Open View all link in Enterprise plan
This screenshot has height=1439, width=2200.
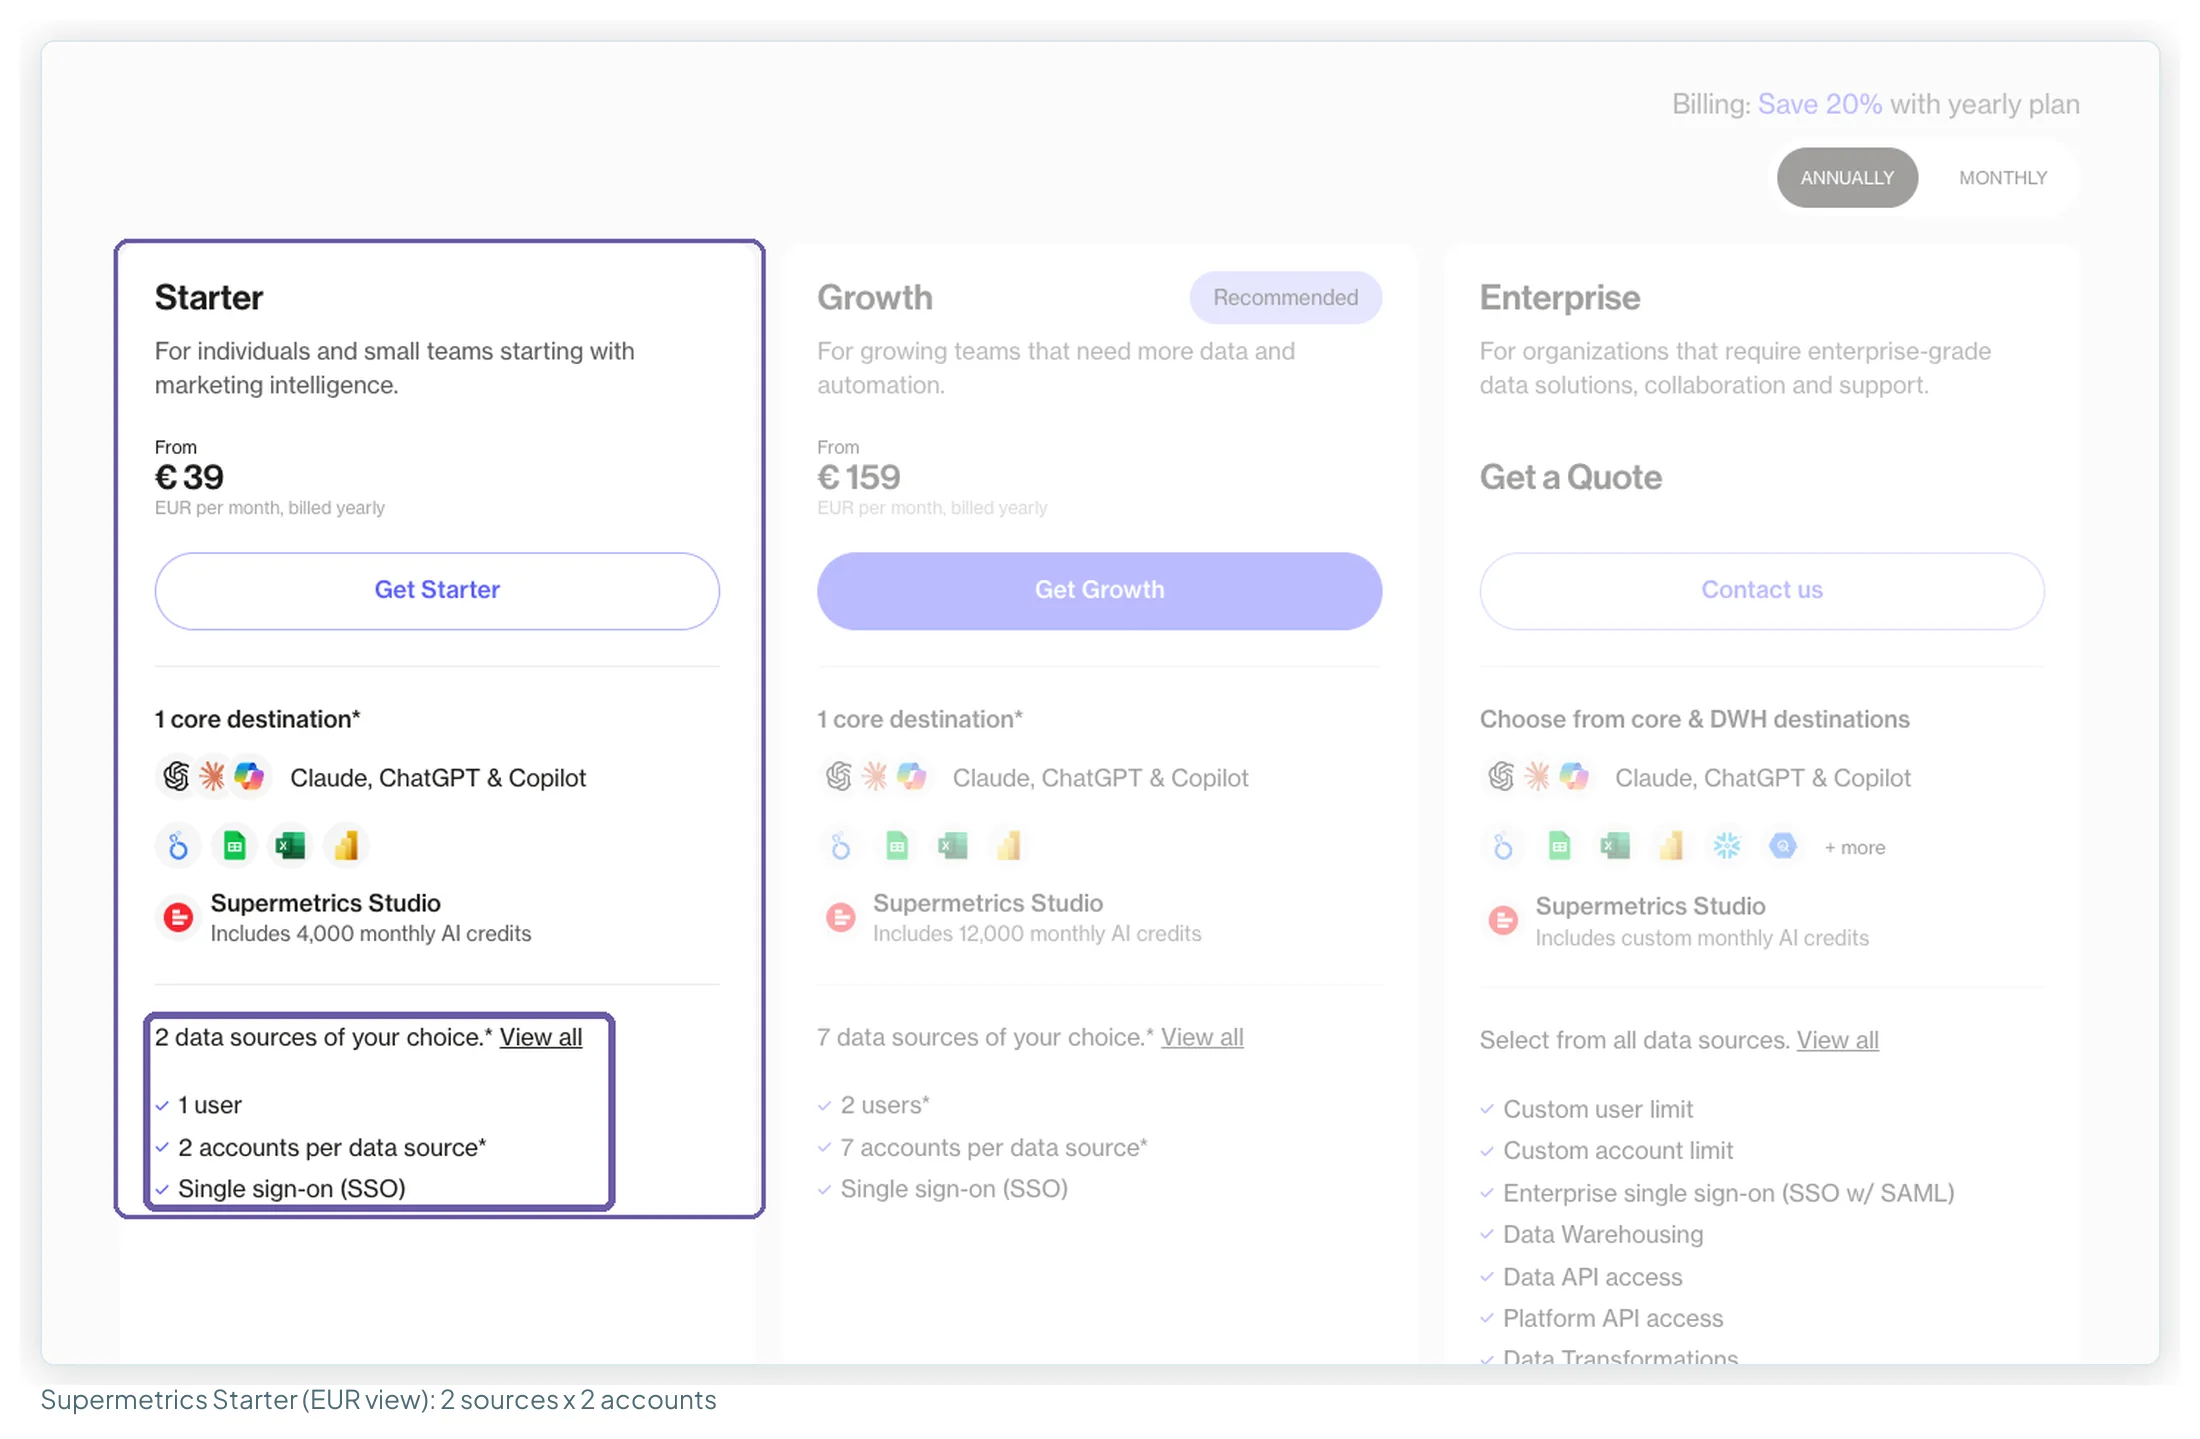click(x=1838, y=1041)
